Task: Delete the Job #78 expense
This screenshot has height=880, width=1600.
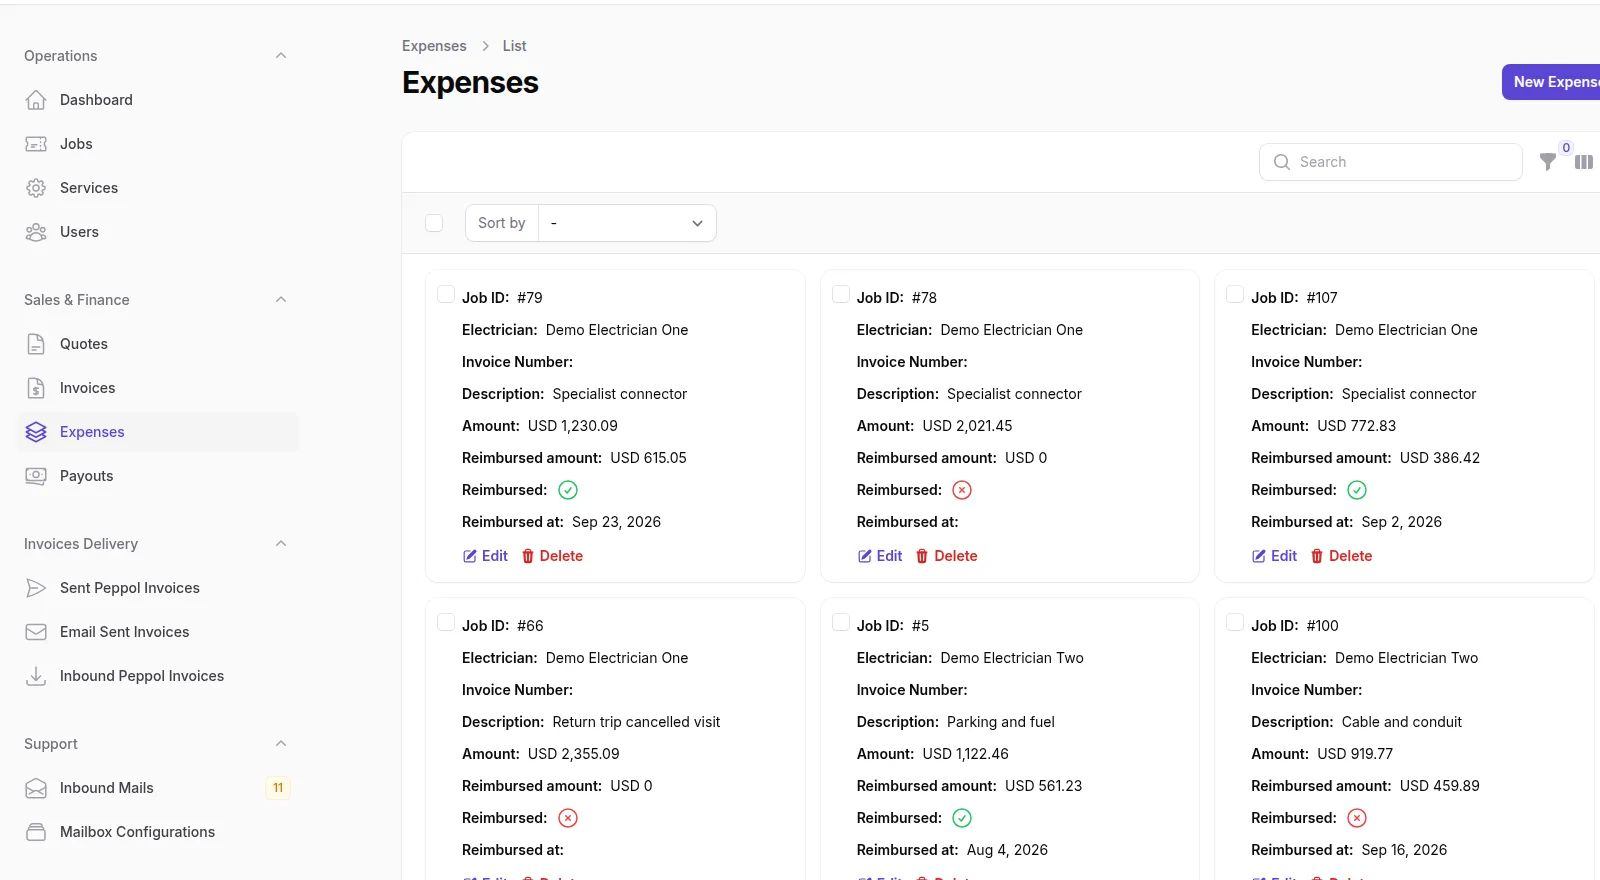Action: tap(946, 556)
